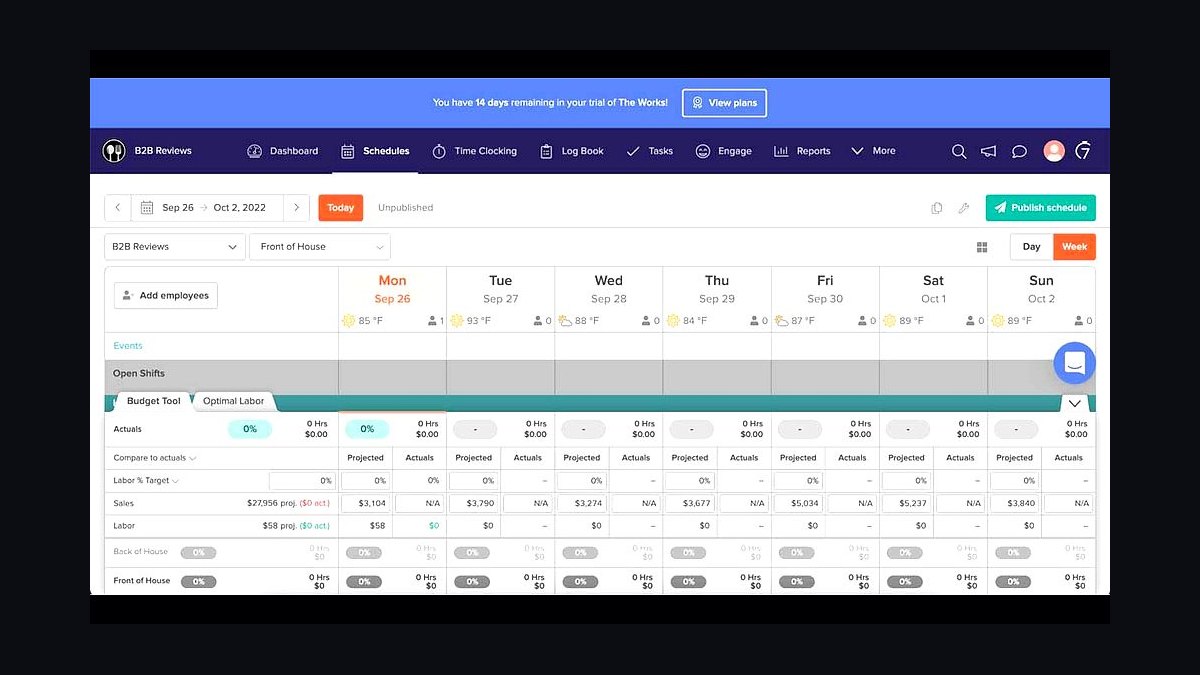
Task: Open the chat bubble icon in the navbar
Action: click(1019, 151)
